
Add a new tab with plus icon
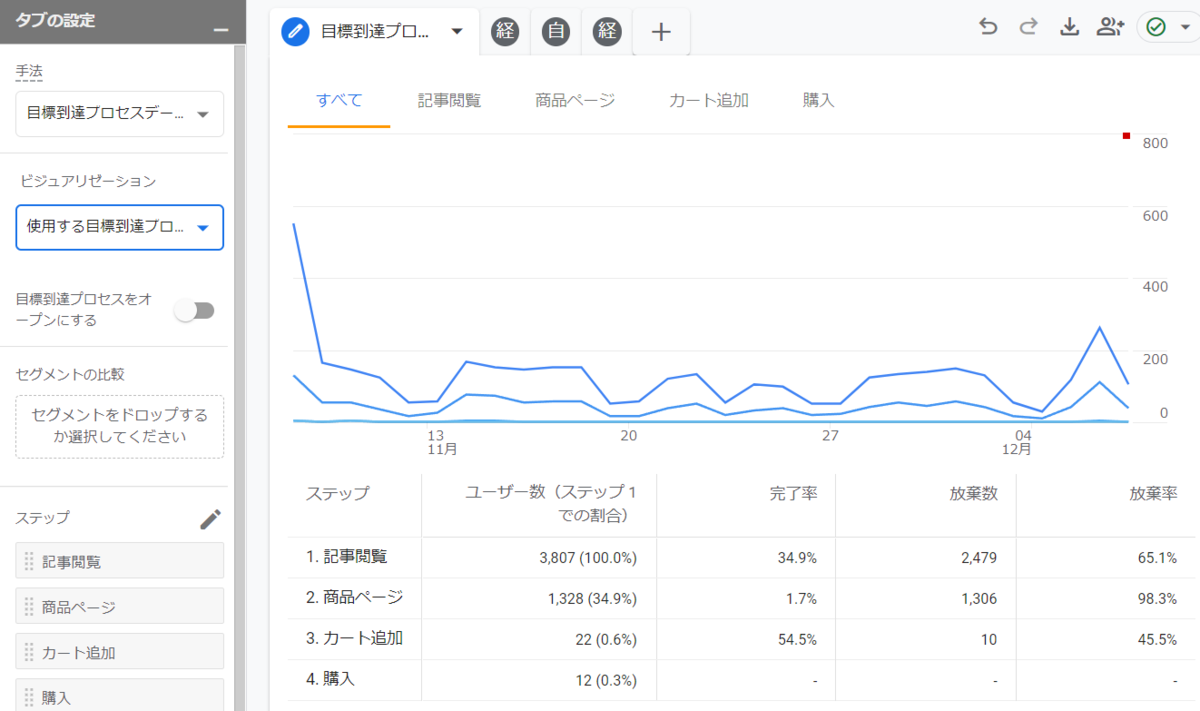coord(661,32)
